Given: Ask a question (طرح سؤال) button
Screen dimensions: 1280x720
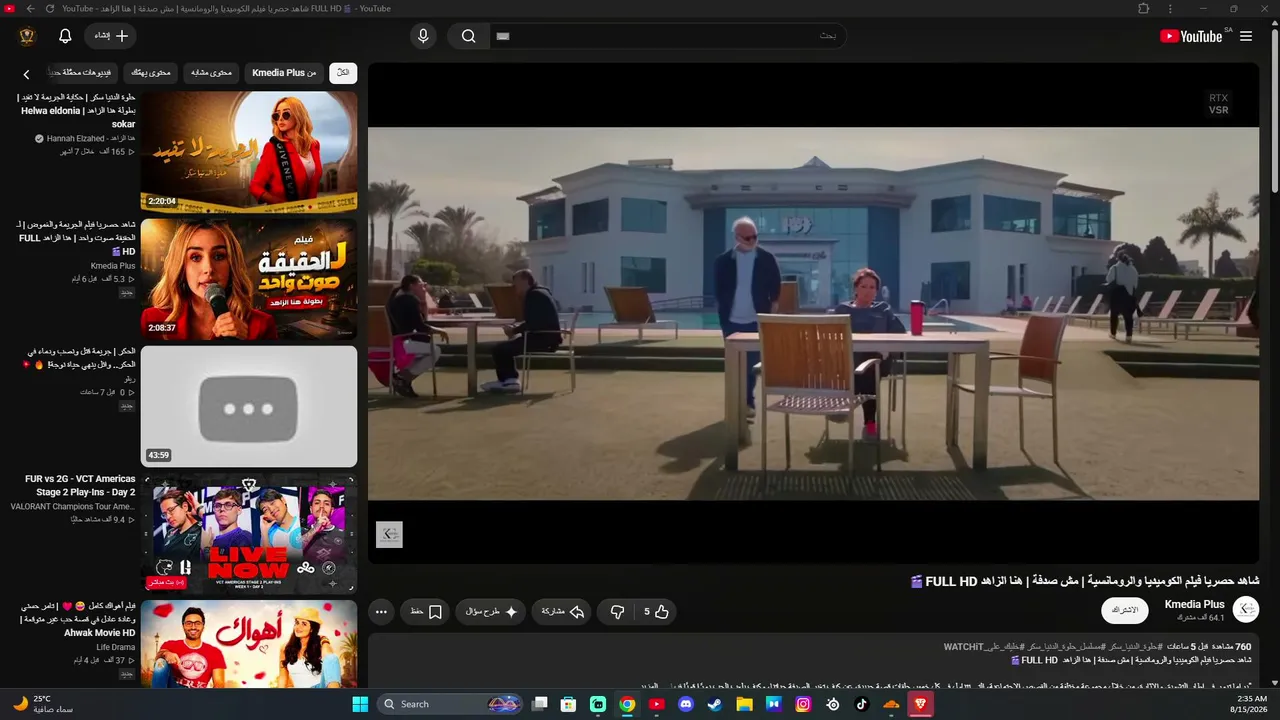Looking at the screenshot, I should click(x=492, y=612).
